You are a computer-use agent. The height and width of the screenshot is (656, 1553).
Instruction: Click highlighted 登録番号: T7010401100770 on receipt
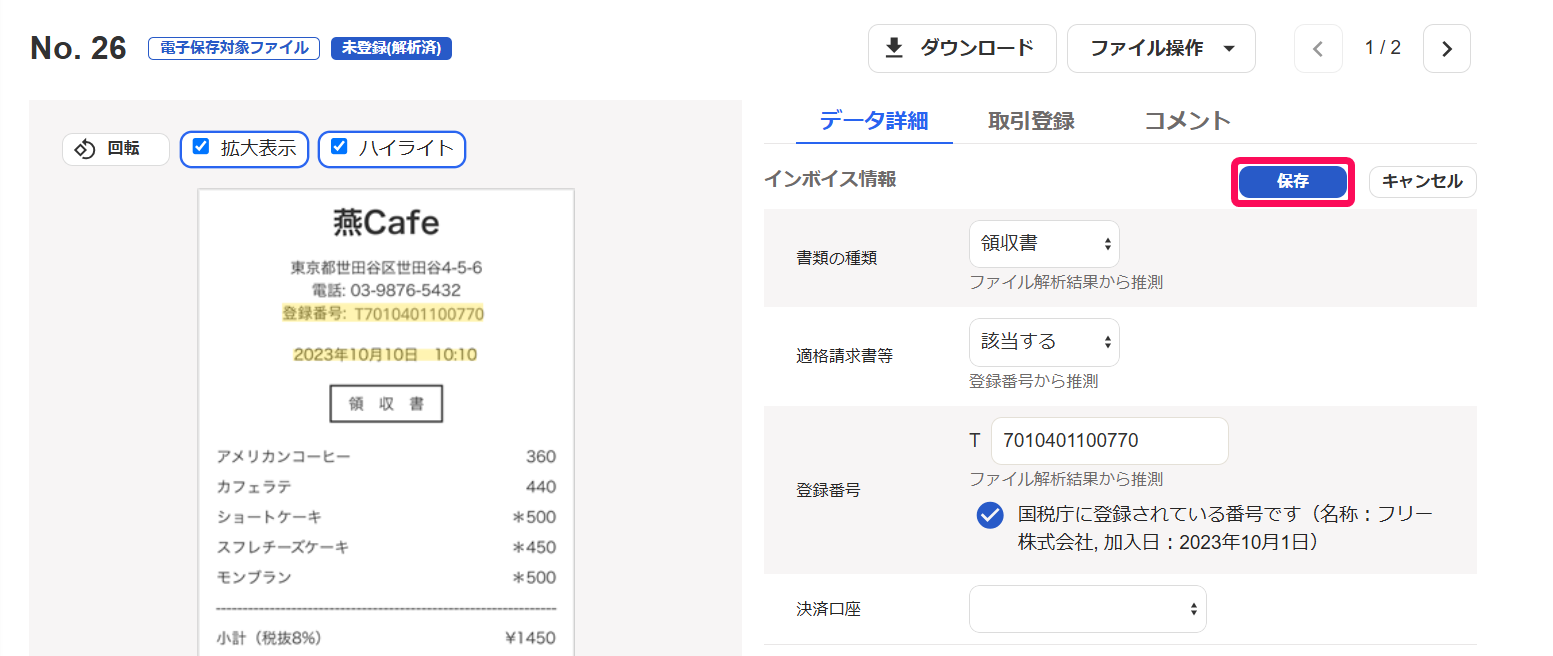(383, 314)
